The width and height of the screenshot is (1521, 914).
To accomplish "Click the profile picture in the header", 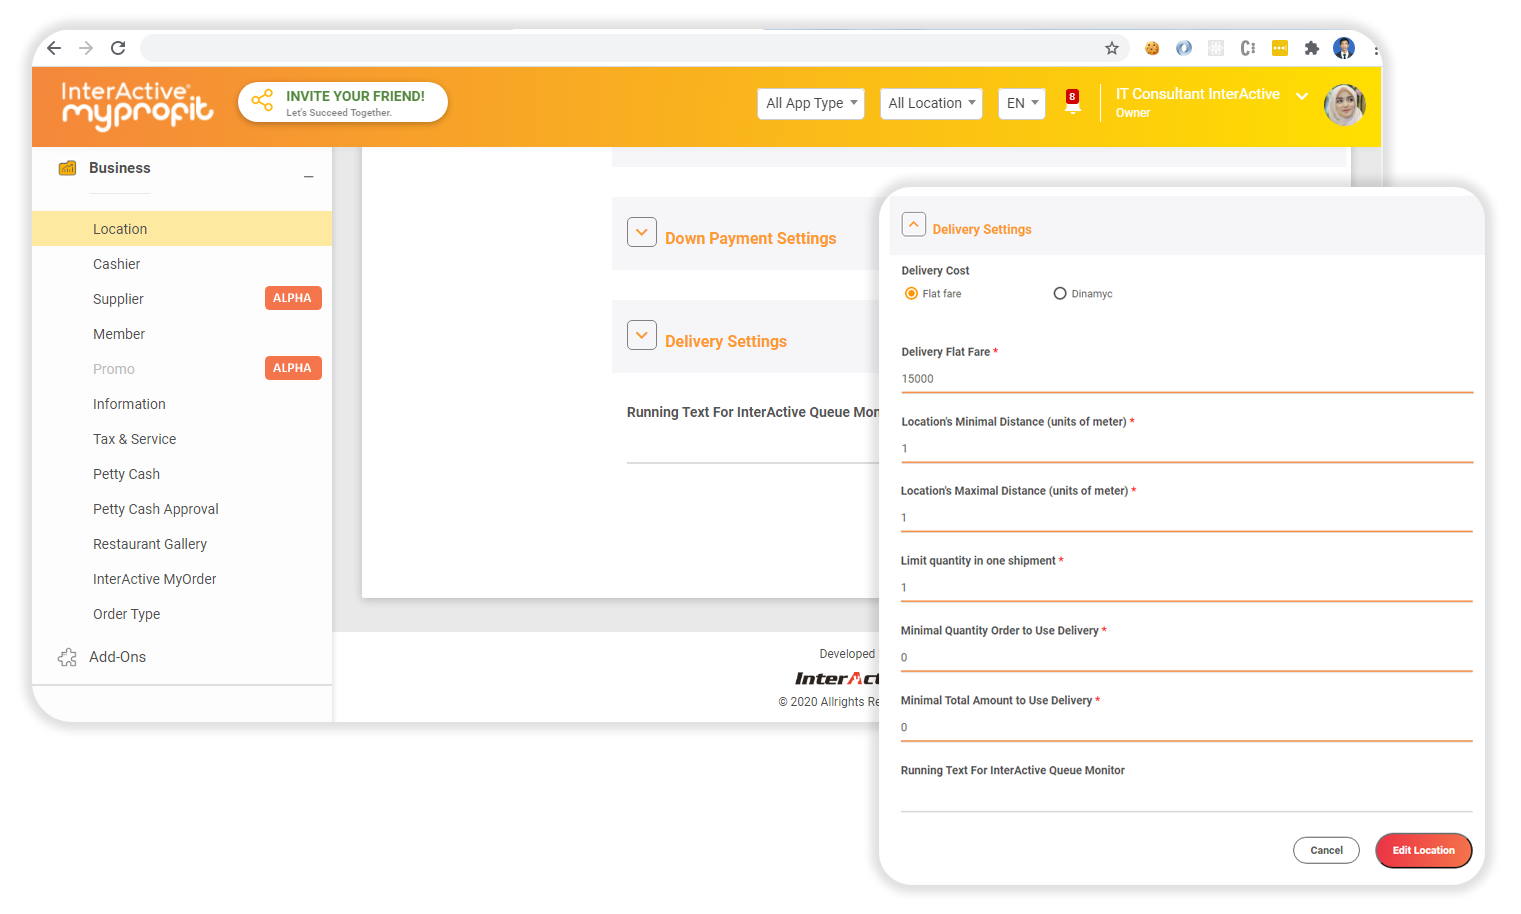I will [x=1344, y=104].
